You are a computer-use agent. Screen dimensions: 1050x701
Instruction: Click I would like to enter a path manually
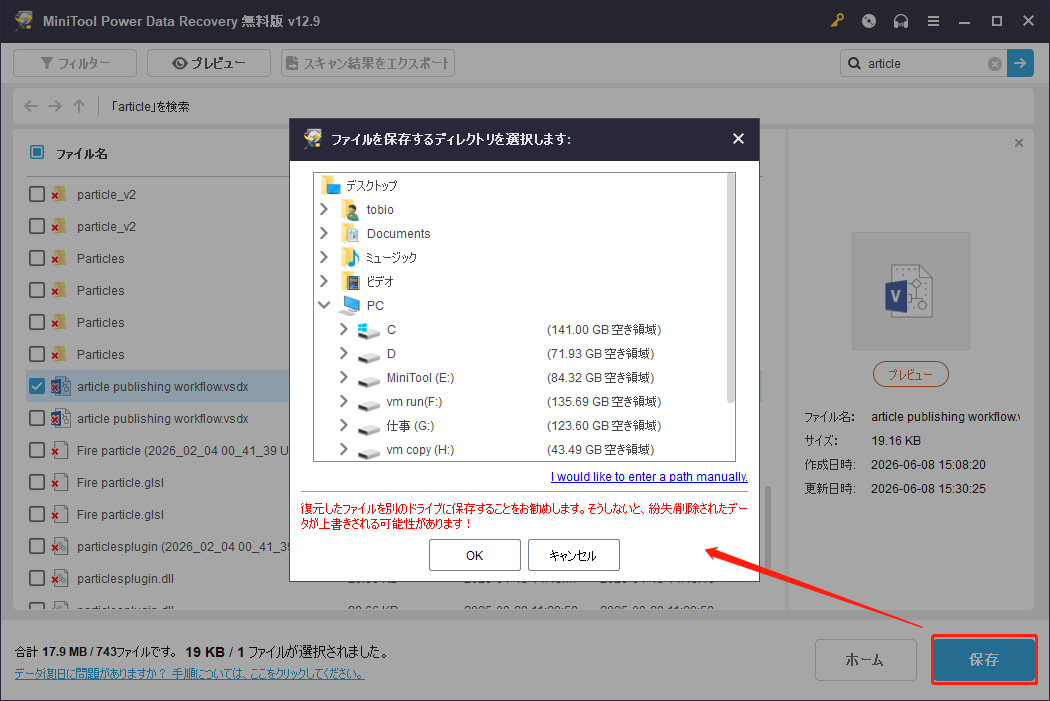coord(649,477)
